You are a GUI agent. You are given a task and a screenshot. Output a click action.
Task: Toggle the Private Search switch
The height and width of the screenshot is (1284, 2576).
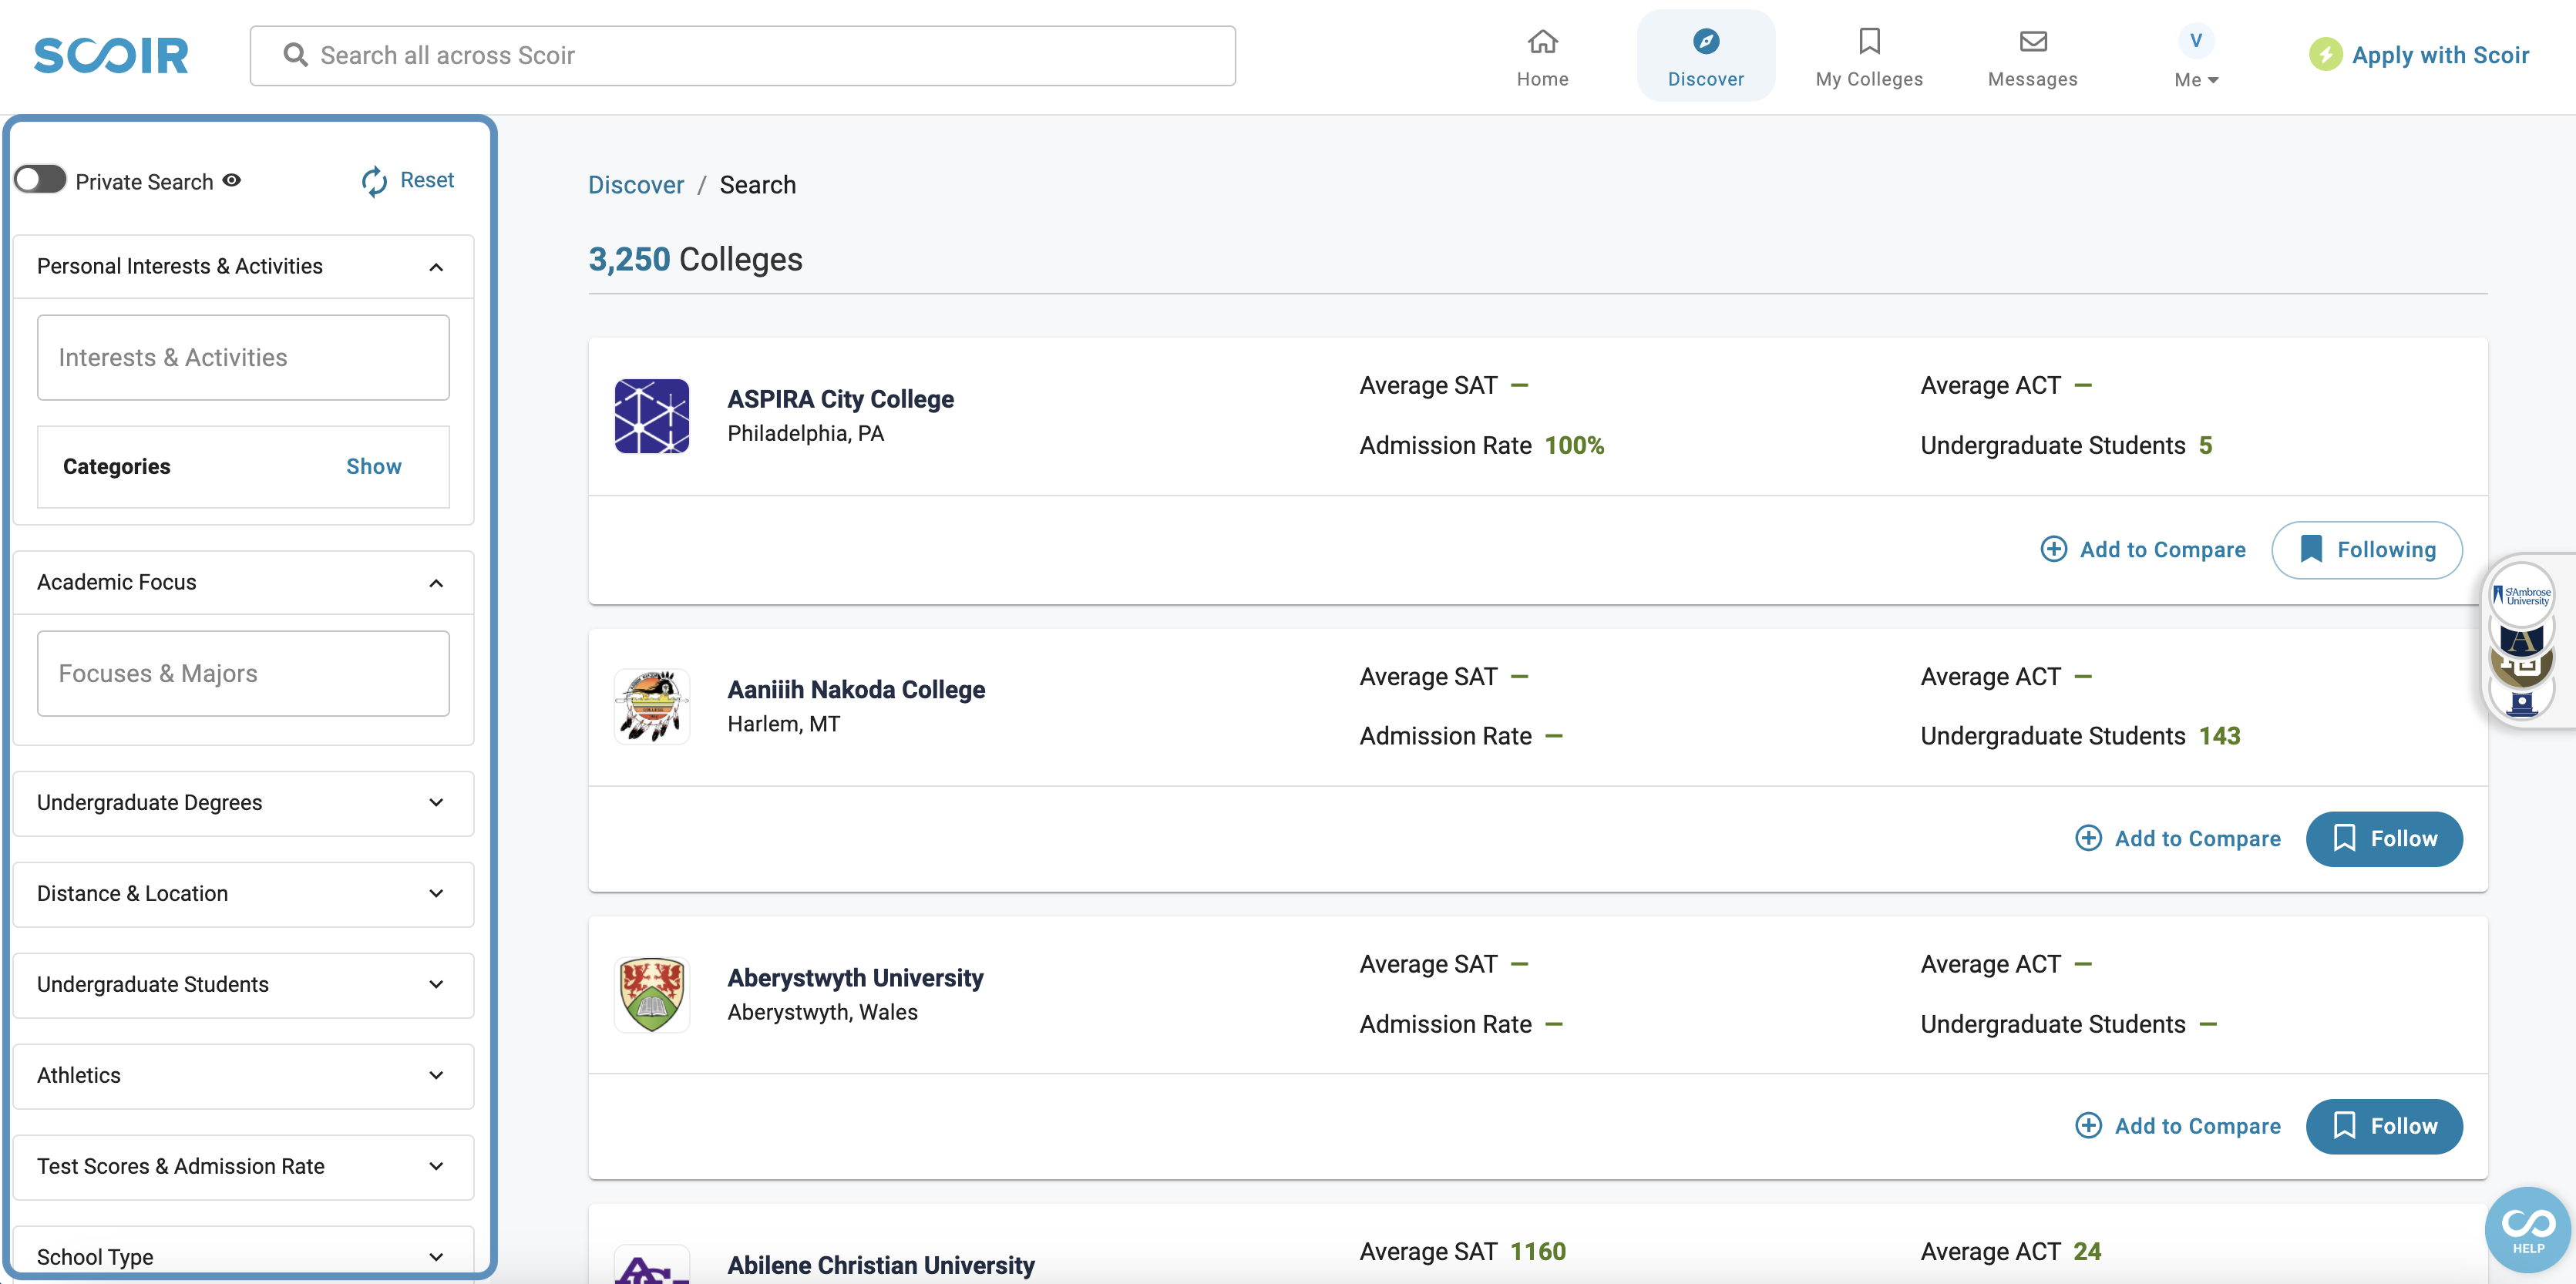coord(40,180)
